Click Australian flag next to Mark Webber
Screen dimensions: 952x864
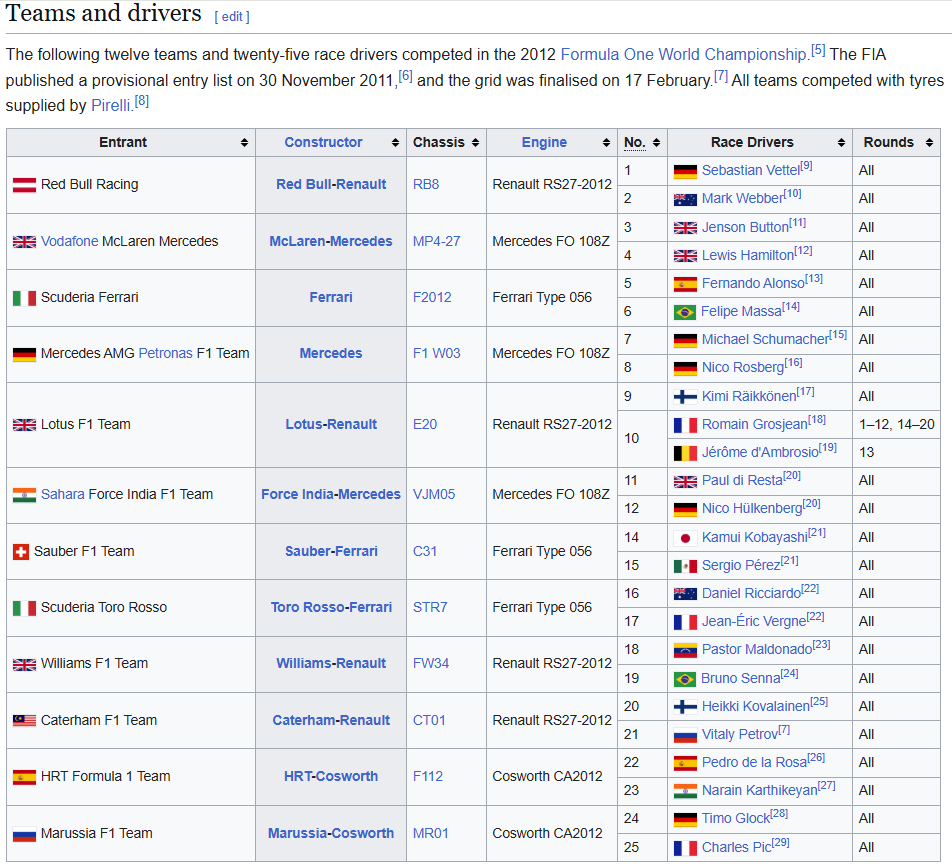[x=685, y=199]
